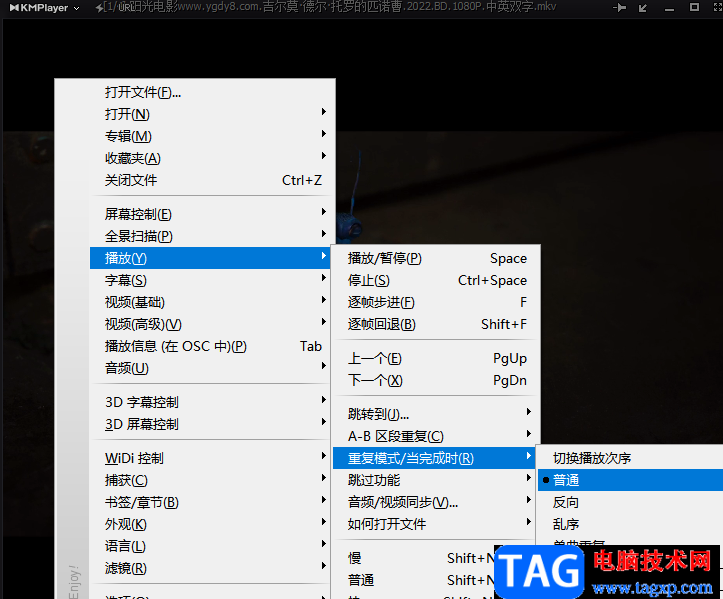The image size is (723, 599).
Task: Click the mkv file name in title bar
Action: click(330, 7)
